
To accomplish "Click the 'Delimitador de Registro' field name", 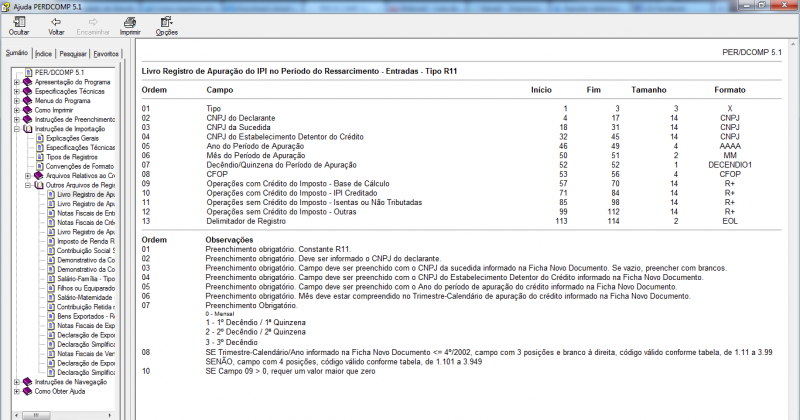I will (246, 221).
